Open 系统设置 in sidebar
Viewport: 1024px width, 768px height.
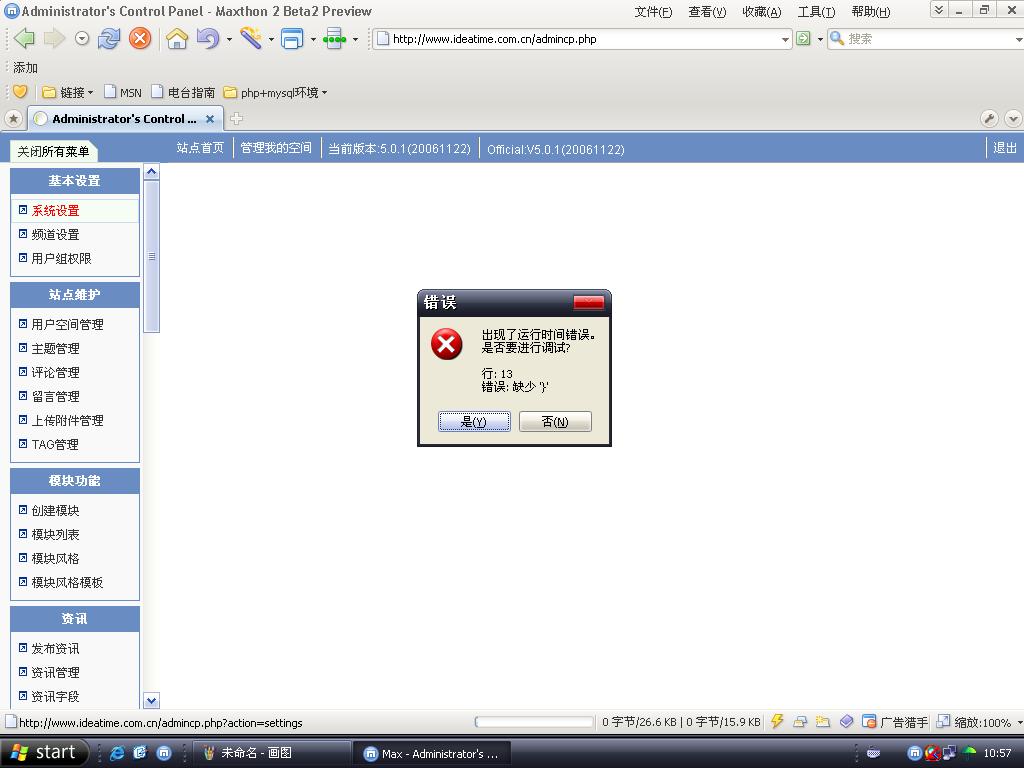tap(56, 210)
